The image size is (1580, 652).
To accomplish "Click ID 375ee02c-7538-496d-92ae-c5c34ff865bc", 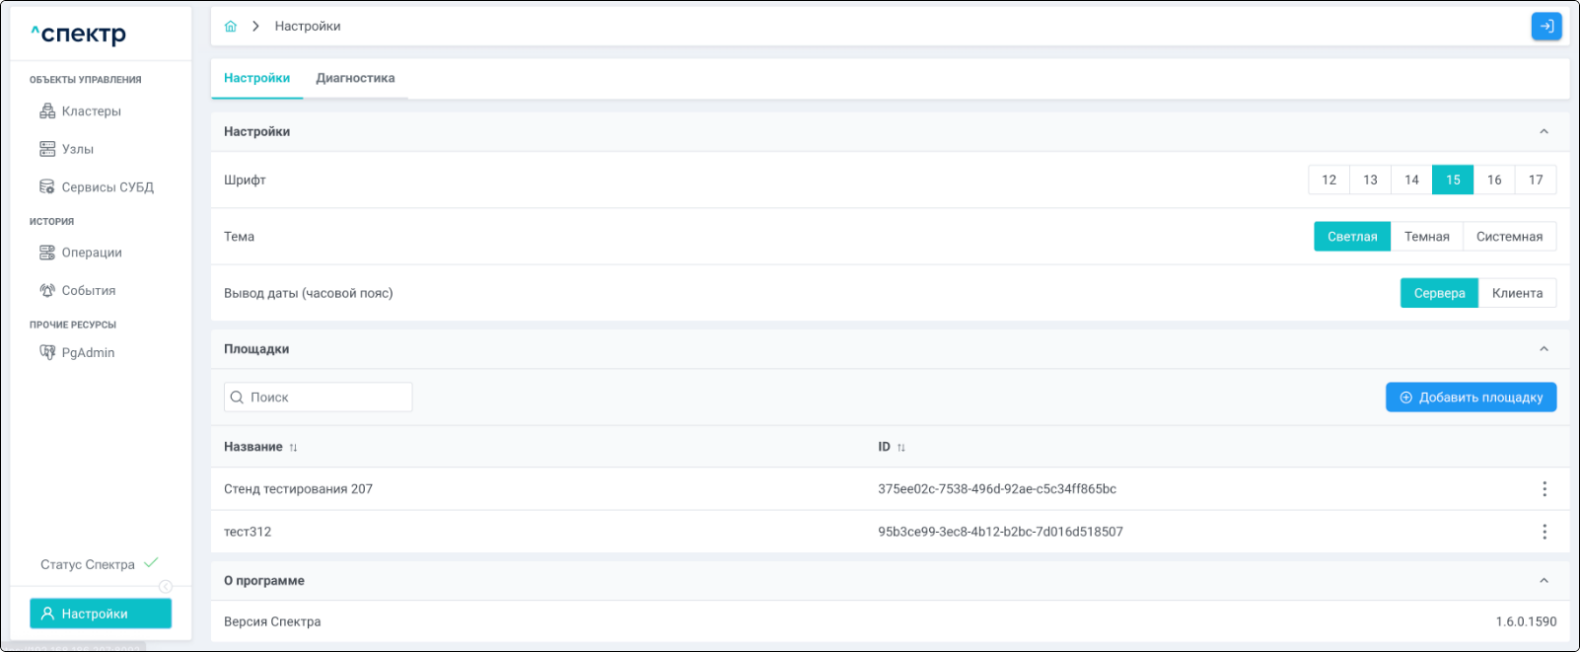I will [x=997, y=489].
